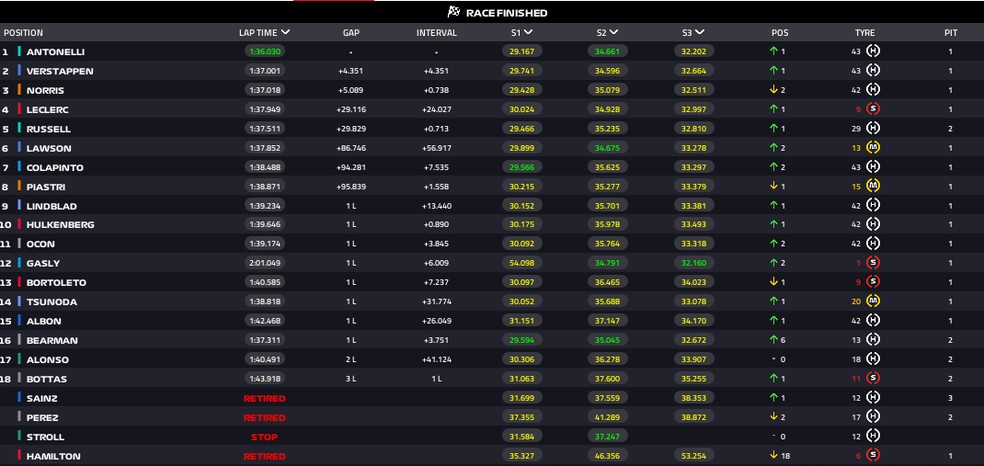Click the PIT column header
The height and width of the screenshot is (466, 984).
(950, 33)
